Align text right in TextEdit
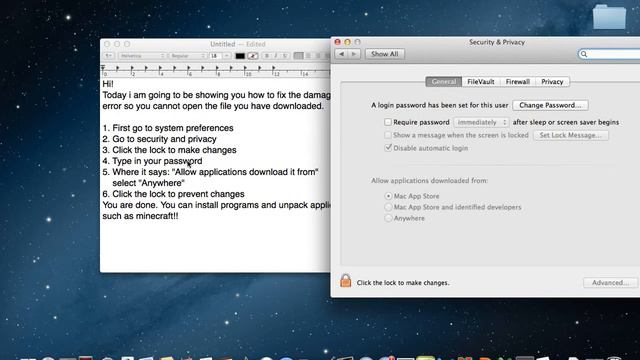 318,56
